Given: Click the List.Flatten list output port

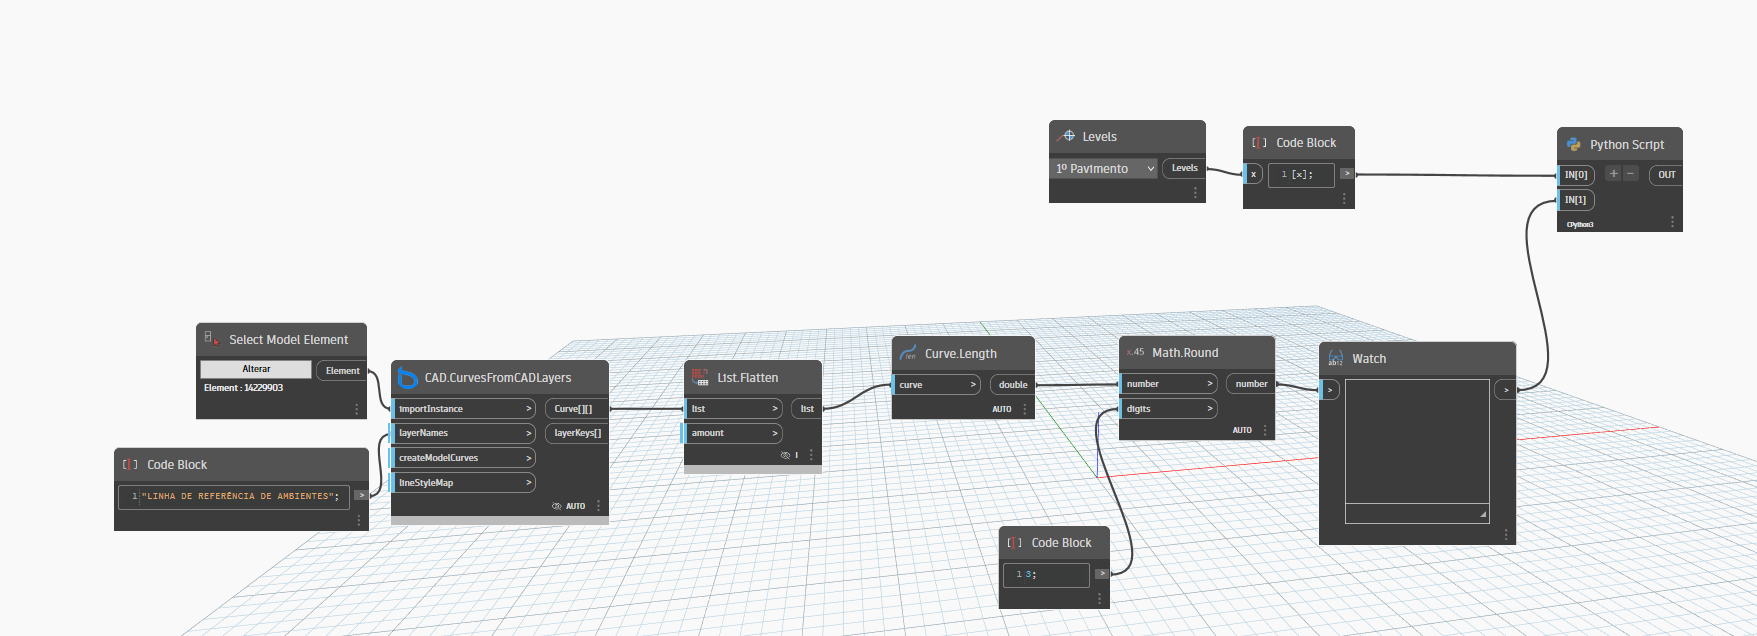Looking at the screenshot, I should pos(806,409).
